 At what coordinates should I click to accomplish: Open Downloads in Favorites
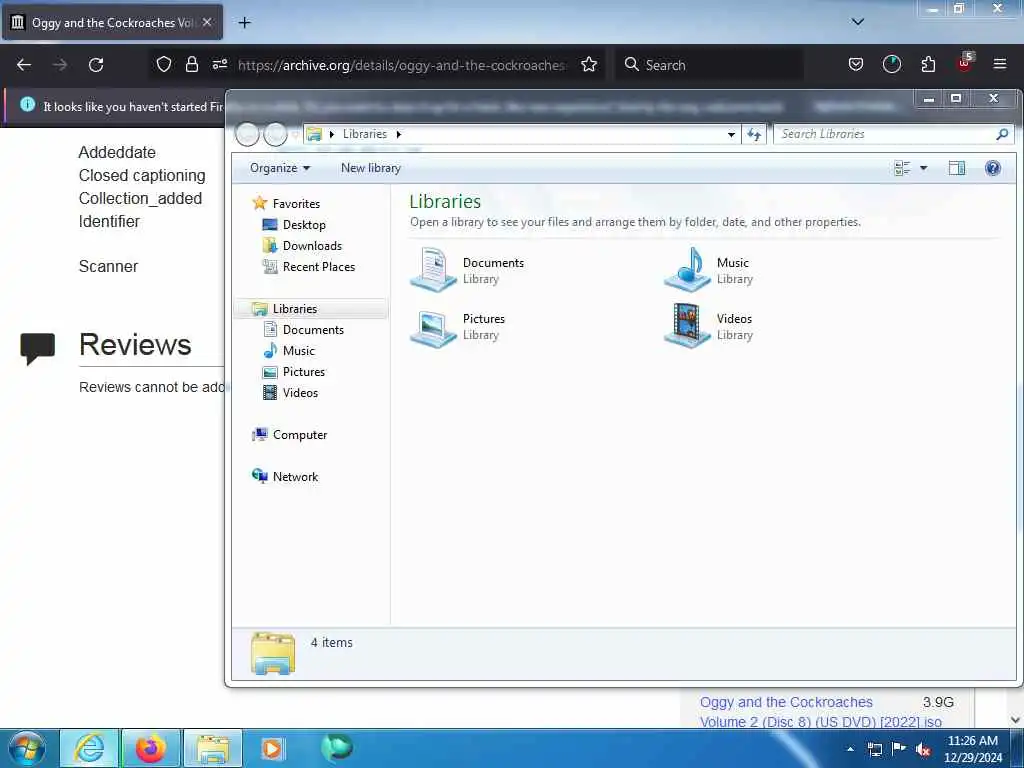[312, 246]
